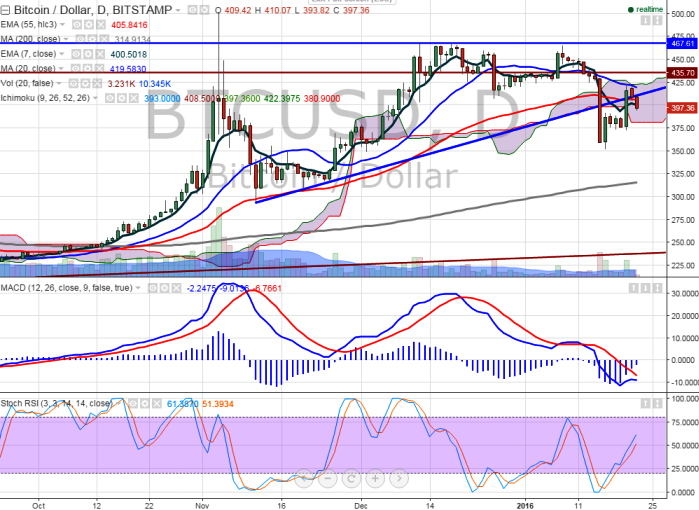Screen dimensions: 699x510
Task: Hide the EMA (7, close) indicator
Action: pyautogui.click(x=76, y=54)
